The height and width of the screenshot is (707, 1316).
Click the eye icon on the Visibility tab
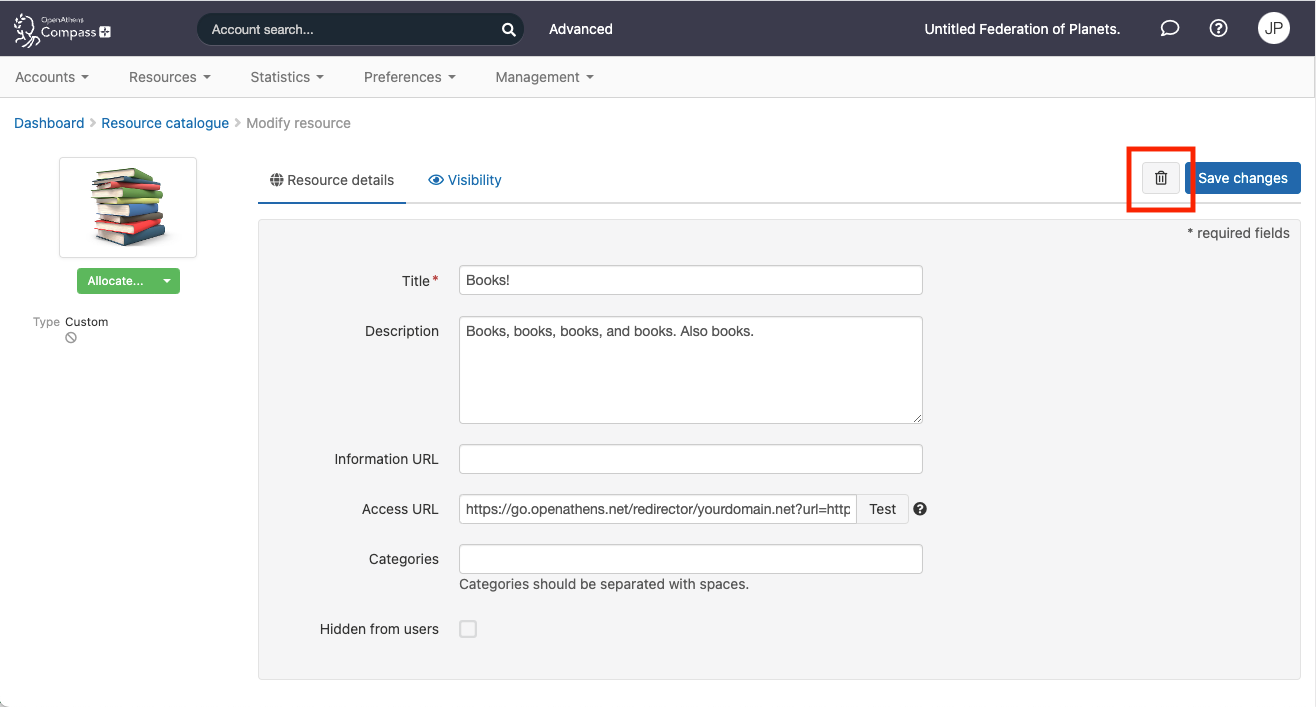(x=435, y=180)
